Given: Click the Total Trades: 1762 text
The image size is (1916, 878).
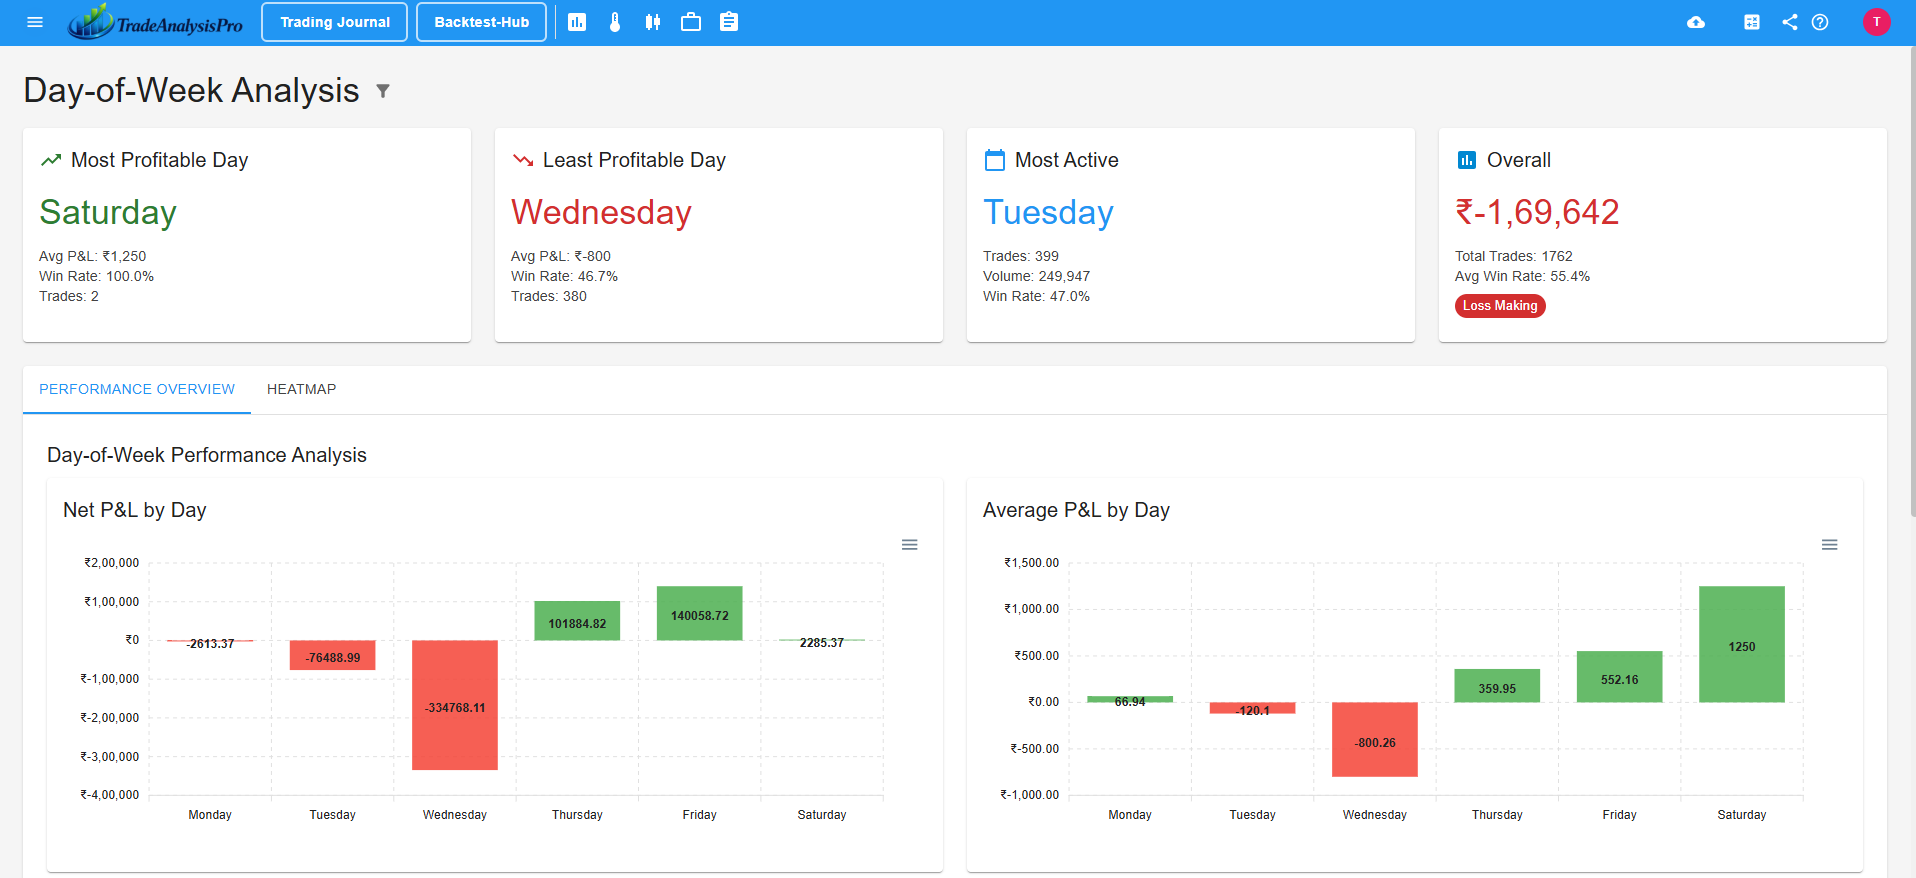Looking at the screenshot, I should click(x=1513, y=256).
